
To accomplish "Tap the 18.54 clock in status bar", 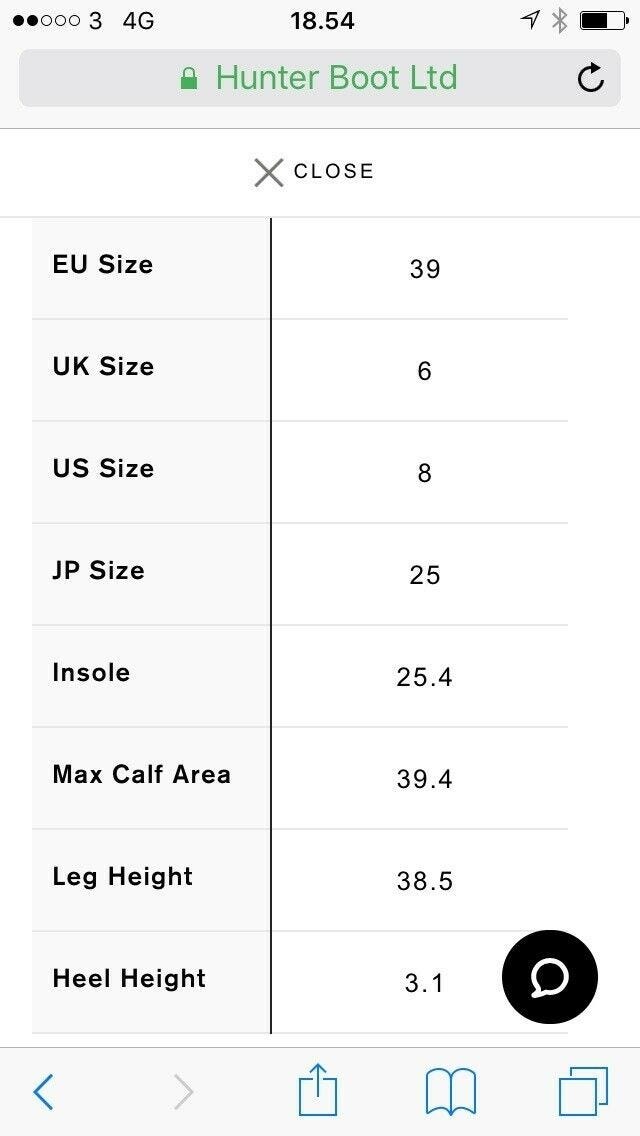I will (322, 20).
